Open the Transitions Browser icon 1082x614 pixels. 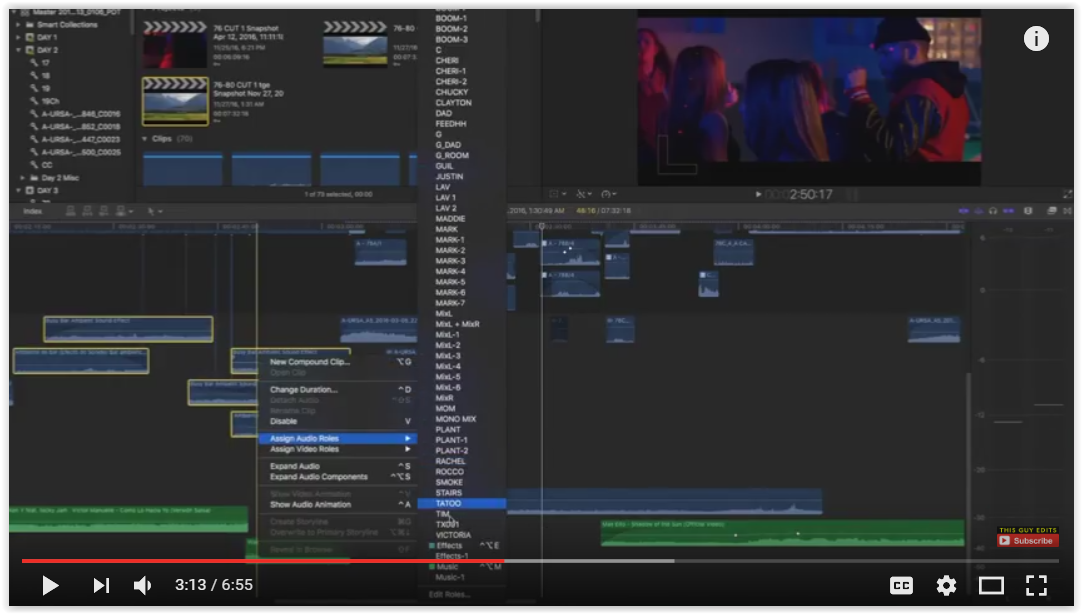(1067, 211)
